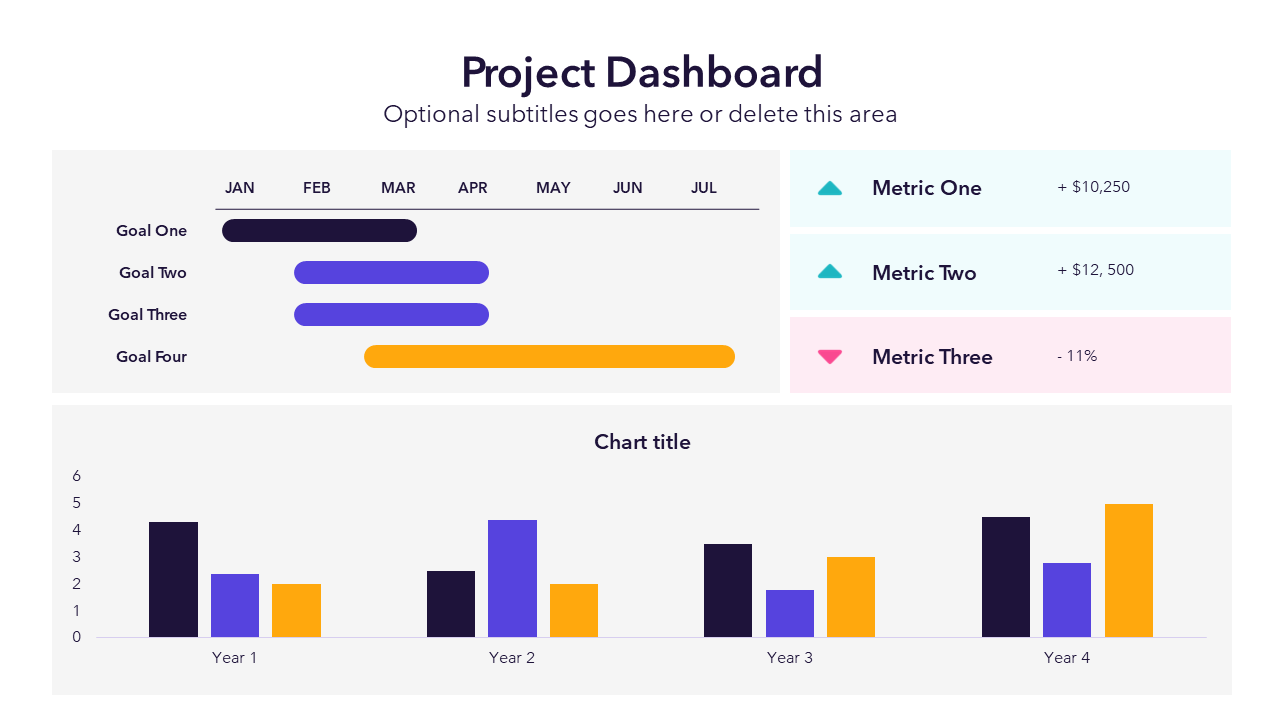The image size is (1280, 720).
Task: Click the teal up arrow beside Metric One
Action: 830,188
